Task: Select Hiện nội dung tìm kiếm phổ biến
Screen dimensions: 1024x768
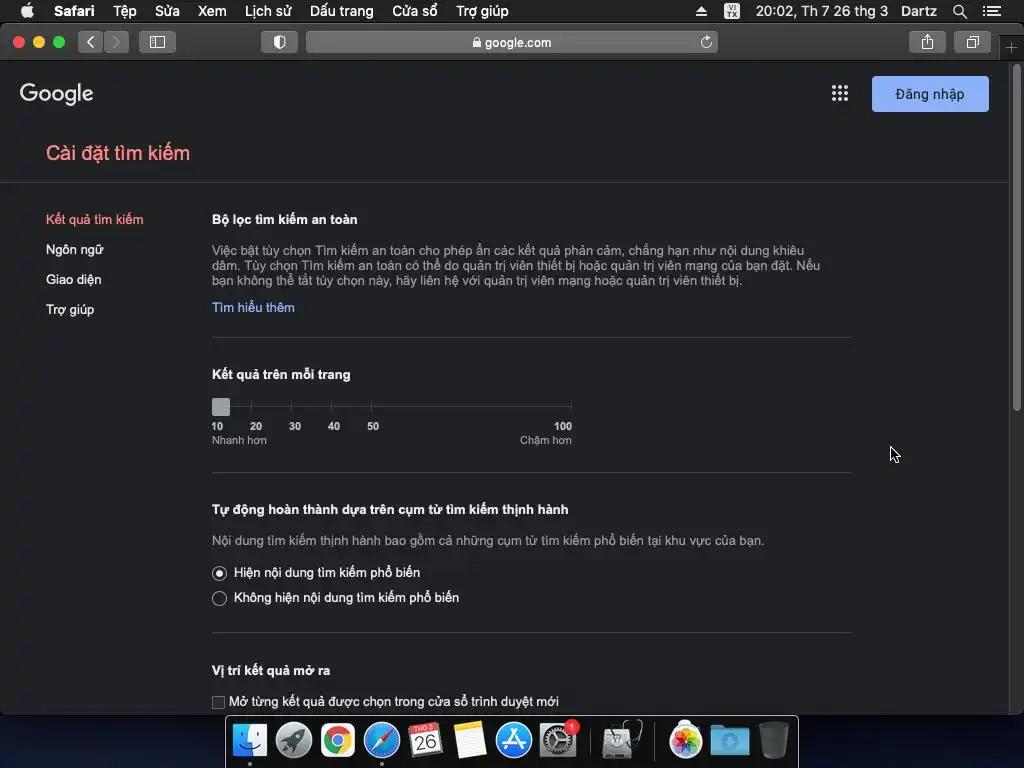Action: [219, 573]
